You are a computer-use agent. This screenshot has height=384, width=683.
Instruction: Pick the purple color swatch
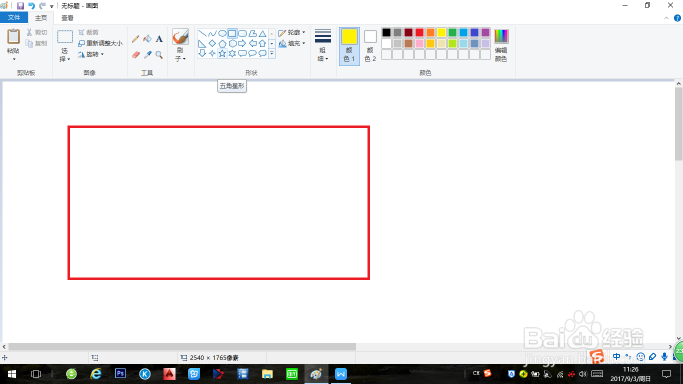coord(486,32)
